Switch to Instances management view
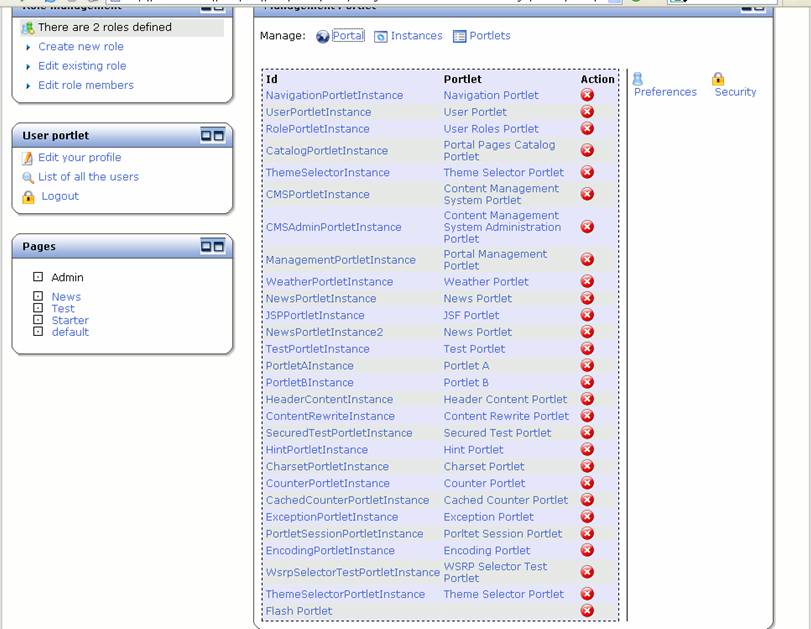 tap(416, 36)
